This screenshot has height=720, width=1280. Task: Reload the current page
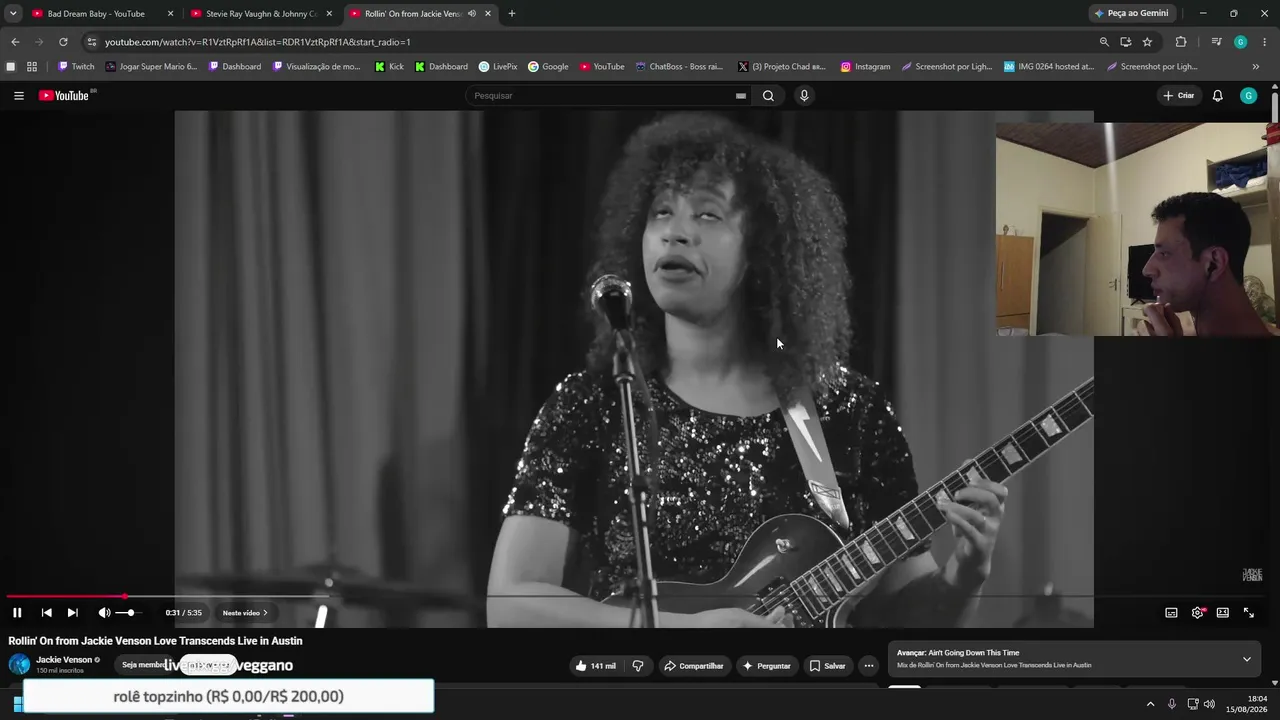click(63, 42)
